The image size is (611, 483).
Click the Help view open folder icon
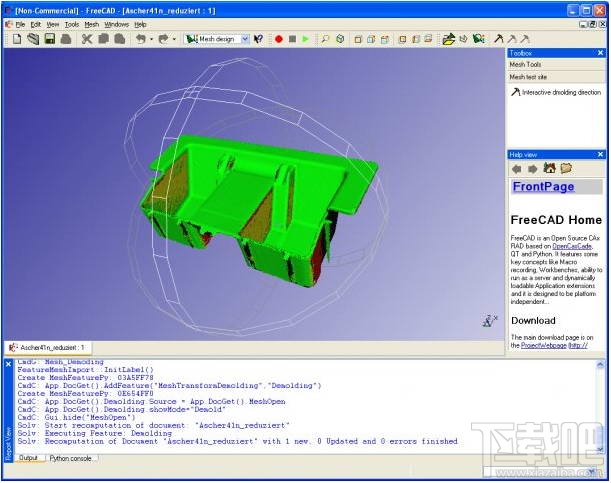click(566, 168)
